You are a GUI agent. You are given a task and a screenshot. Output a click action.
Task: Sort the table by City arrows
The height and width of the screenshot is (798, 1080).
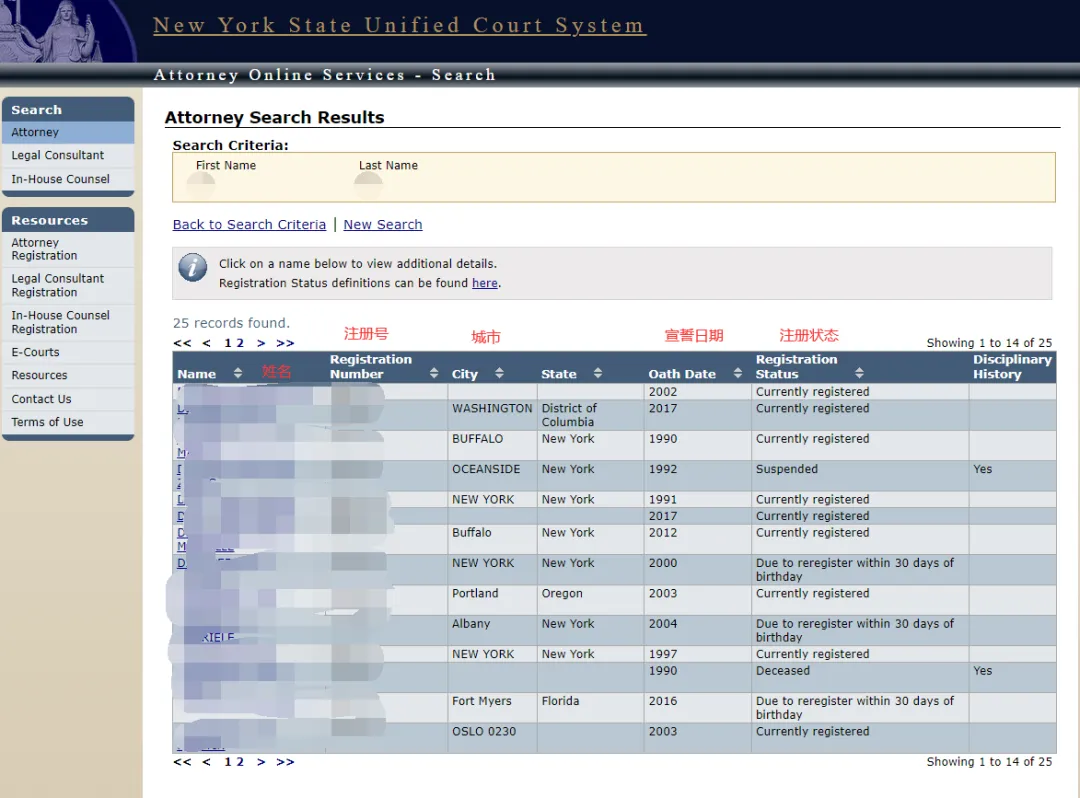pos(499,373)
